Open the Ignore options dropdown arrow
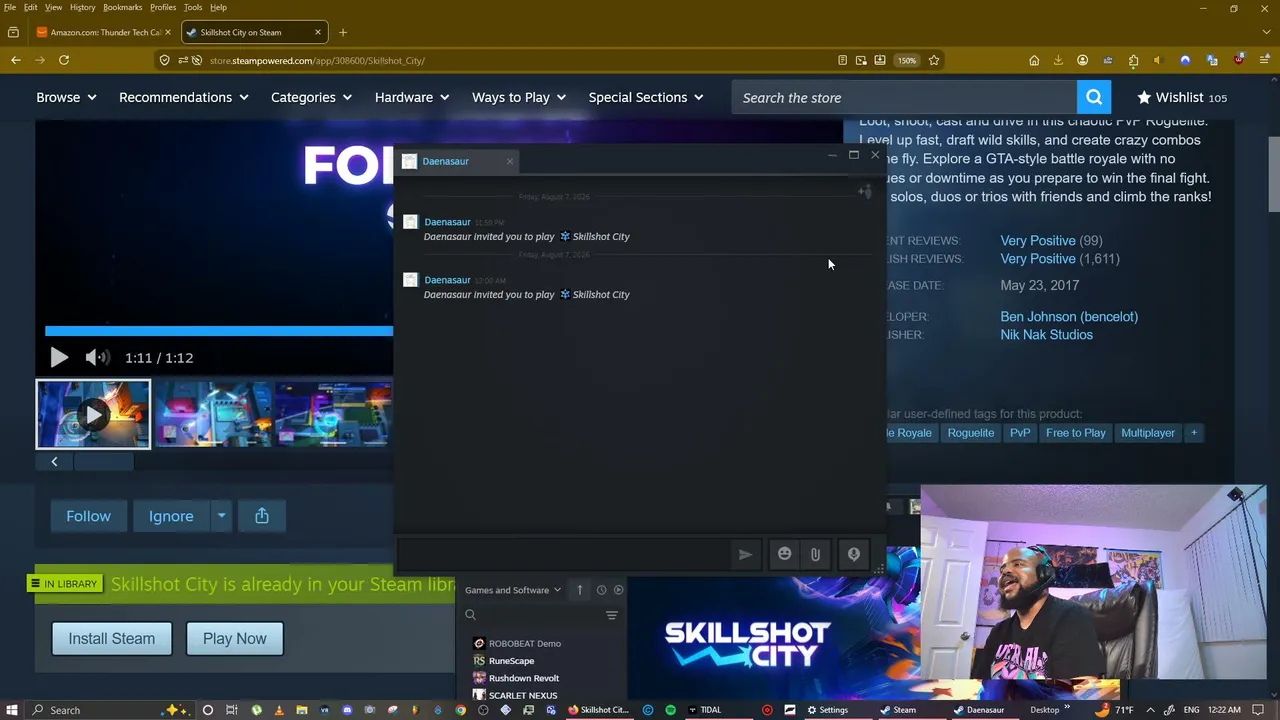The height and width of the screenshot is (720, 1280). pyautogui.click(x=221, y=516)
